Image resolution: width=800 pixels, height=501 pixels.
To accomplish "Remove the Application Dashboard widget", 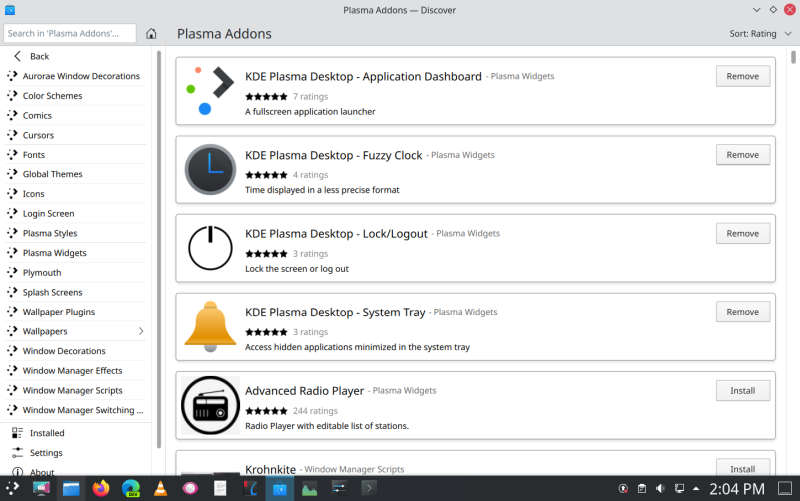I will pos(742,76).
